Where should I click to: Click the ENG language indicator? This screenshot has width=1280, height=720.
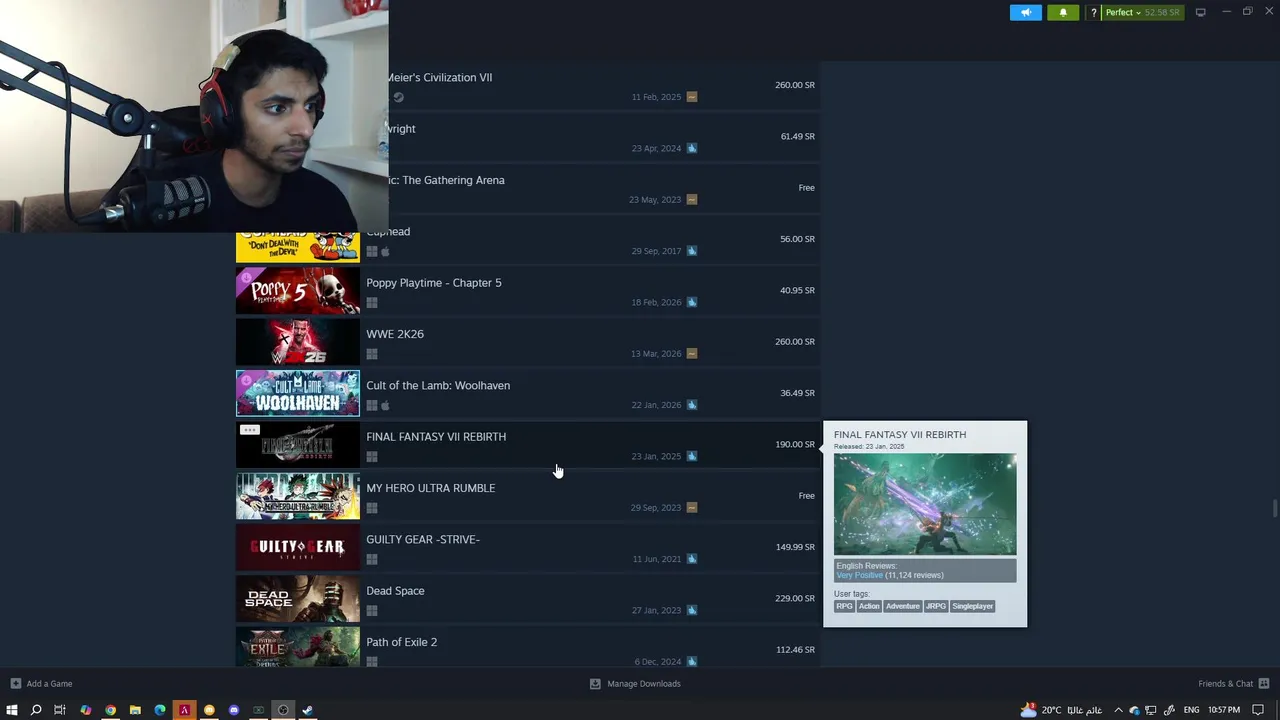1191,710
